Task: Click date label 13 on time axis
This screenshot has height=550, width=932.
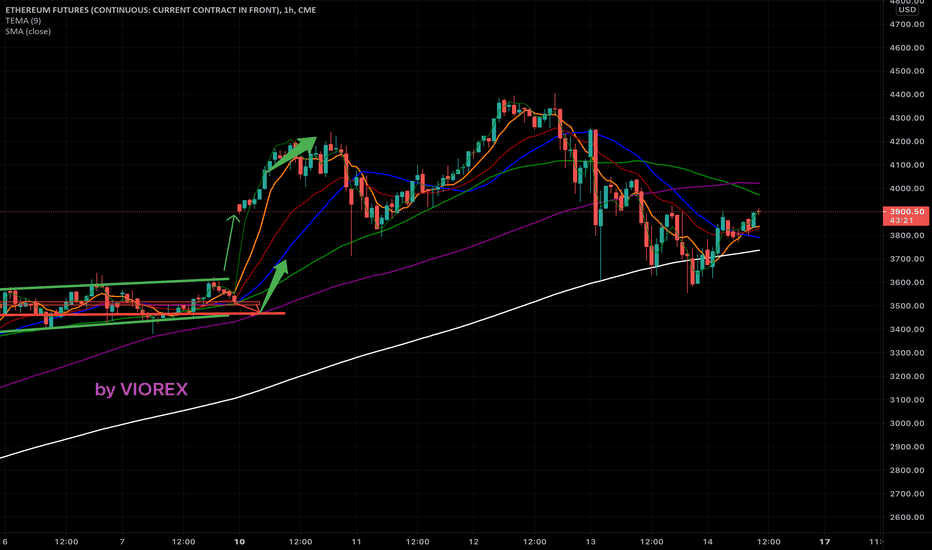Action: (x=591, y=542)
